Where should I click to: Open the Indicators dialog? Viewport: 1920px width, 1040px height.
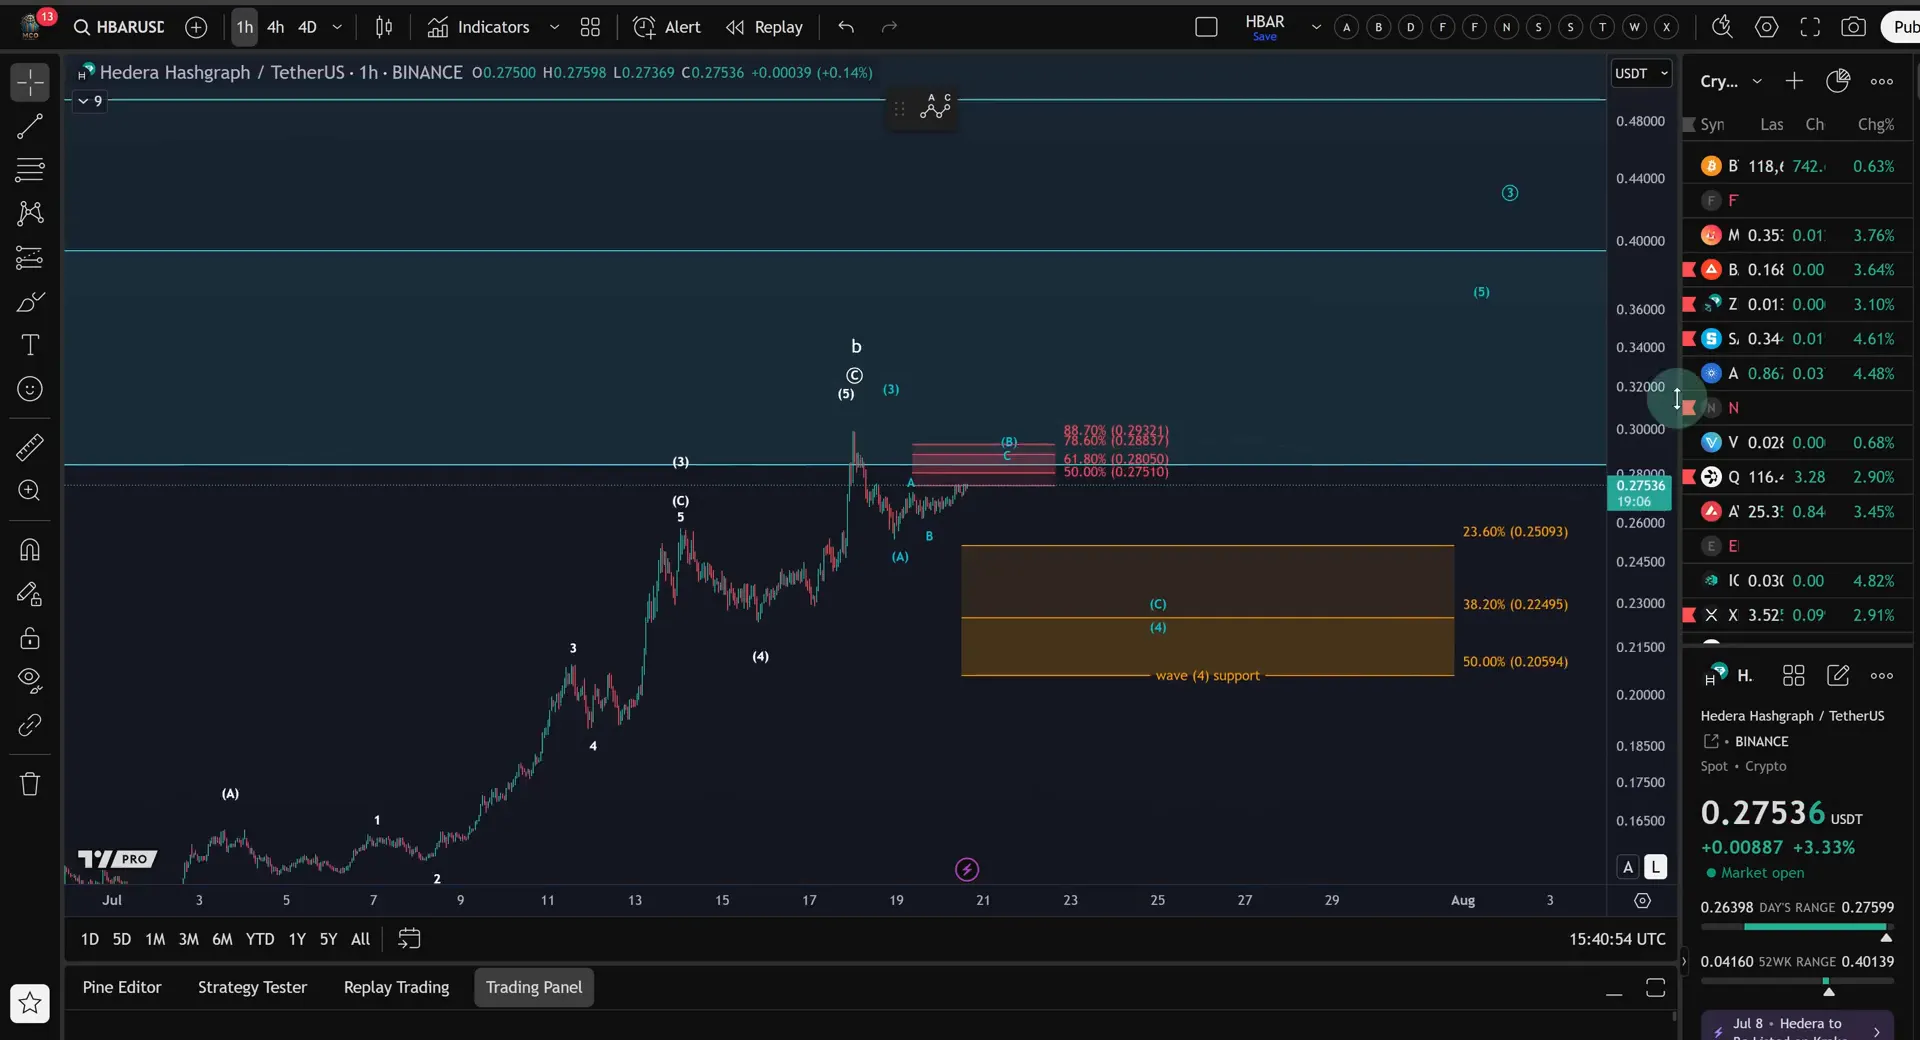point(479,27)
